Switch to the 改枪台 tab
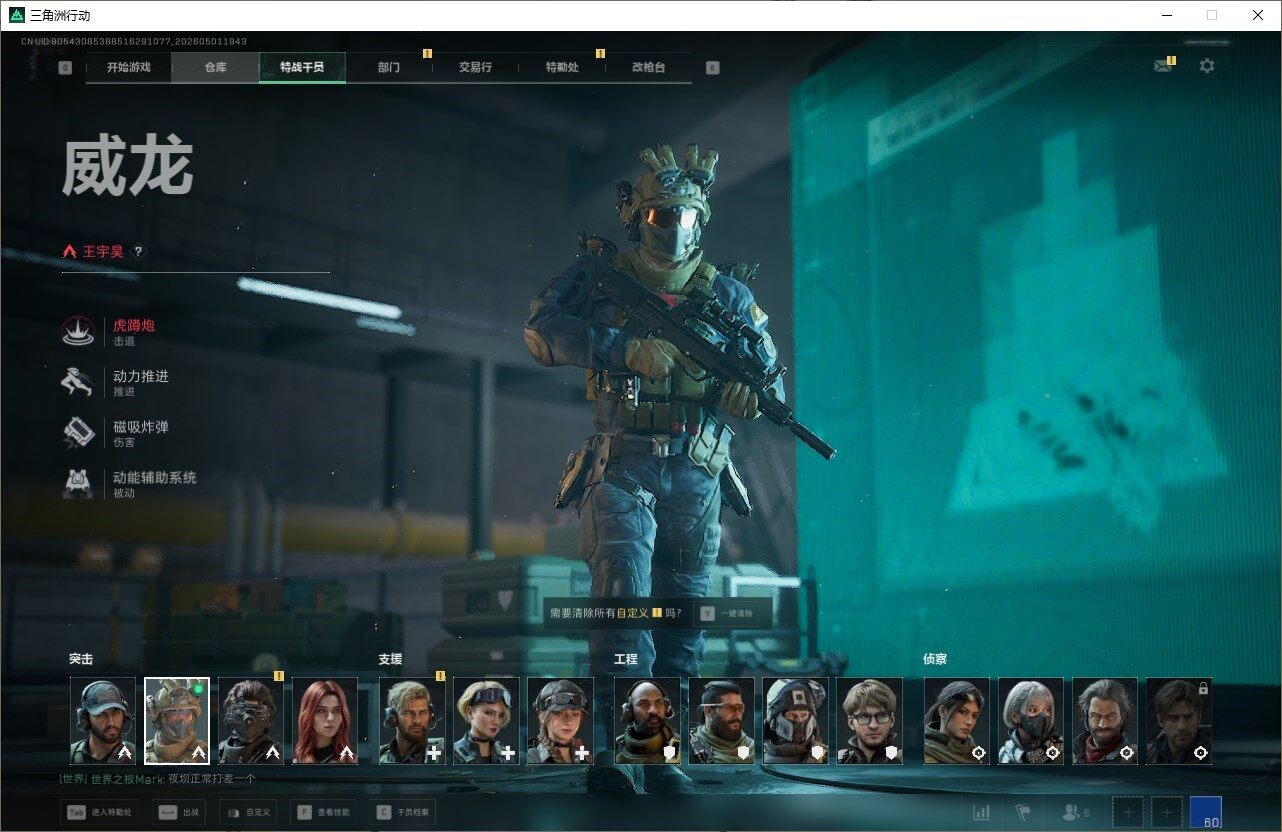Screen dimensions: 1282x832 649,68
